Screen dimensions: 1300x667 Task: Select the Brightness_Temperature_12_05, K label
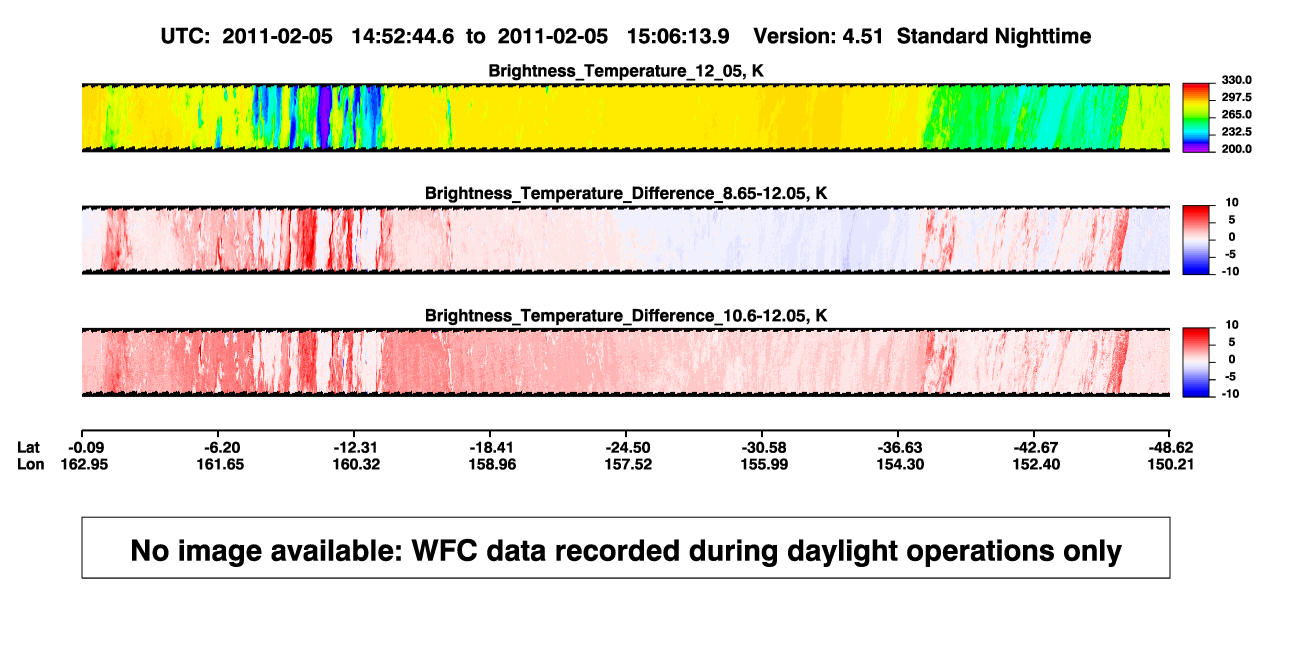pos(626,70)
